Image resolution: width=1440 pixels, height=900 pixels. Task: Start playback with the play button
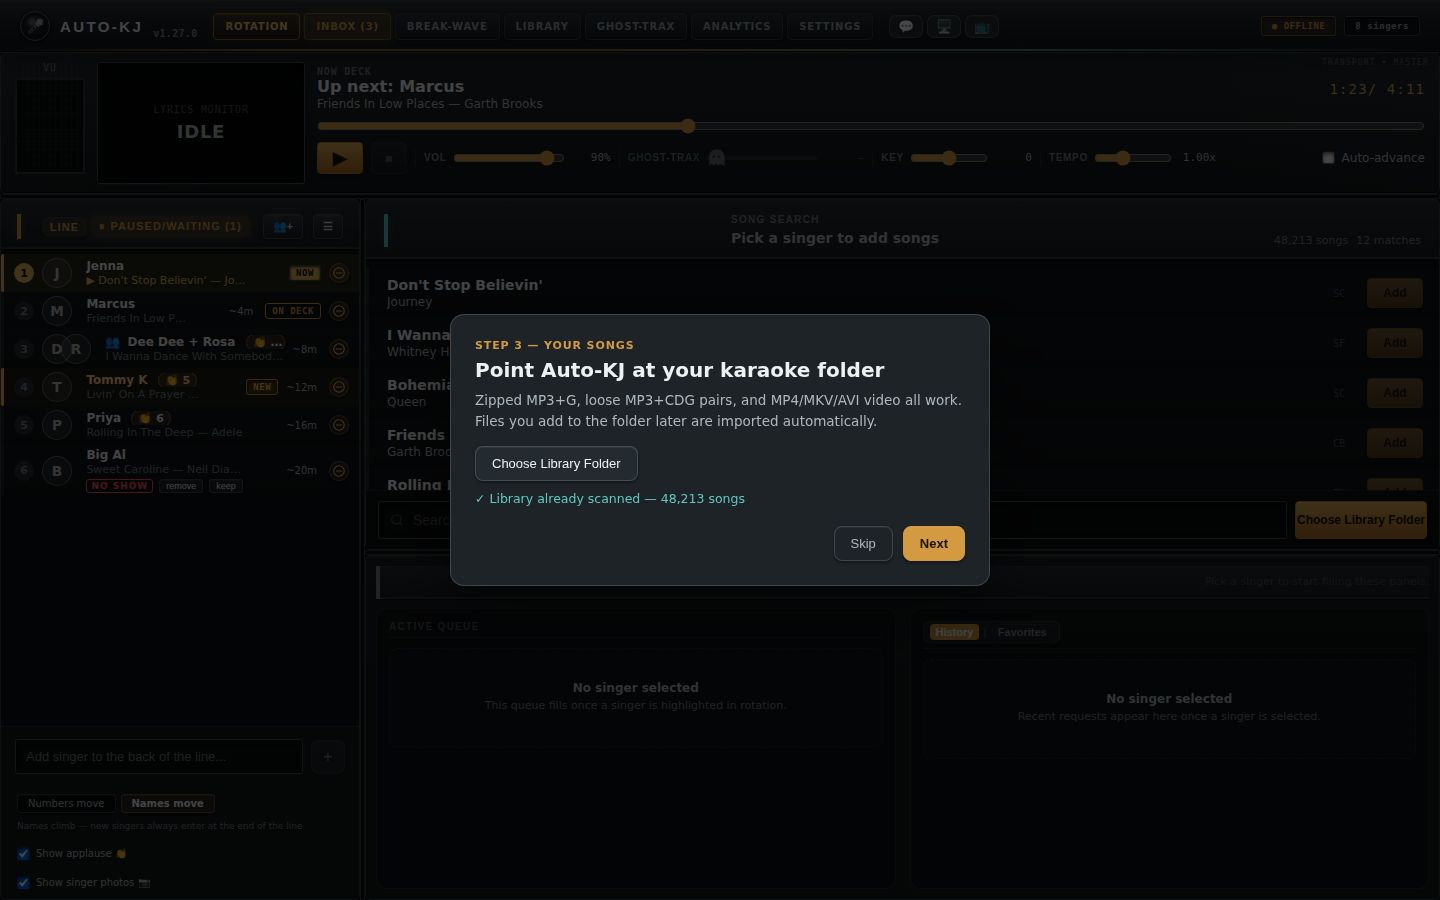coord(340,158)
